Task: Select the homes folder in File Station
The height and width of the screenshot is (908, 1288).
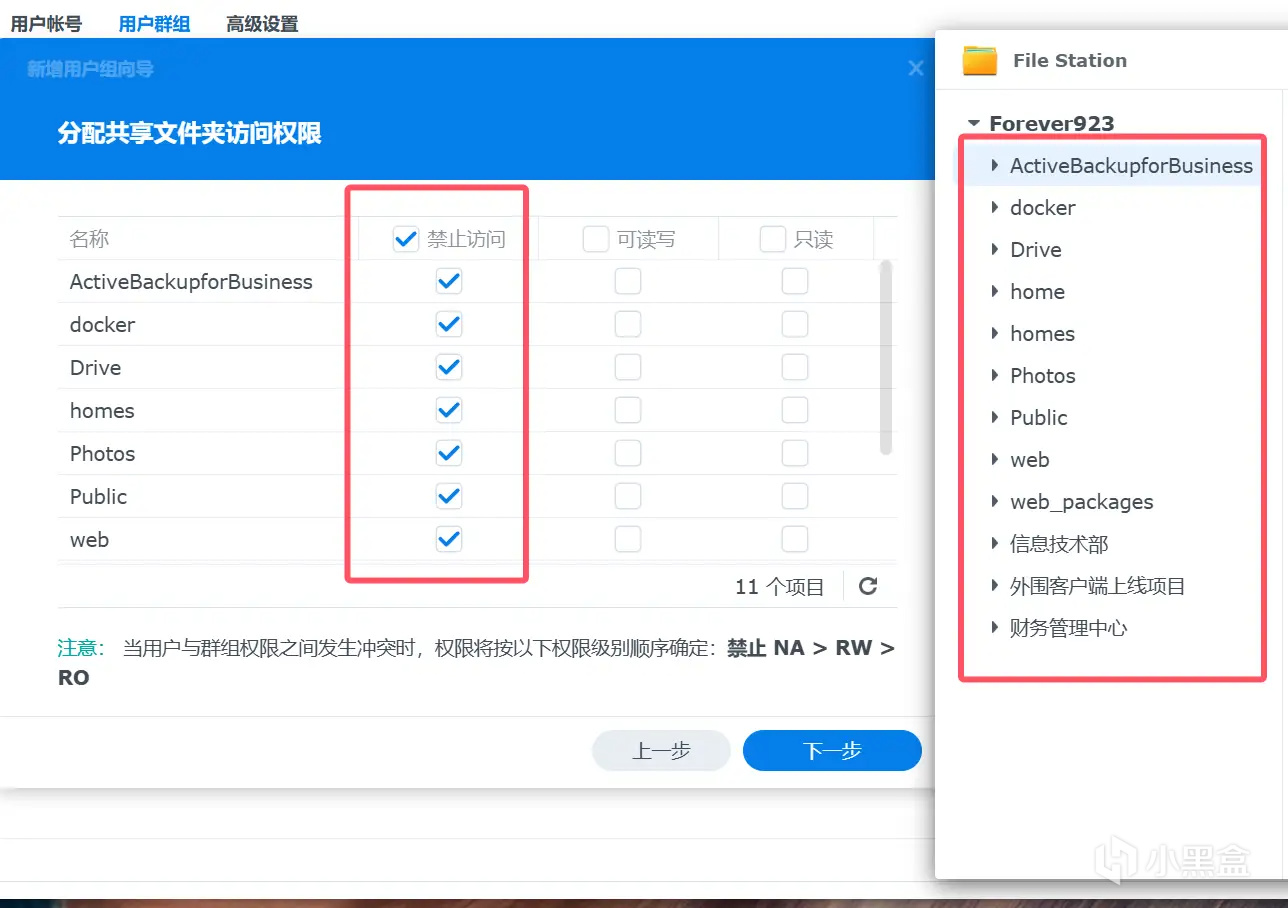Action: click(x=1043, y=334)
